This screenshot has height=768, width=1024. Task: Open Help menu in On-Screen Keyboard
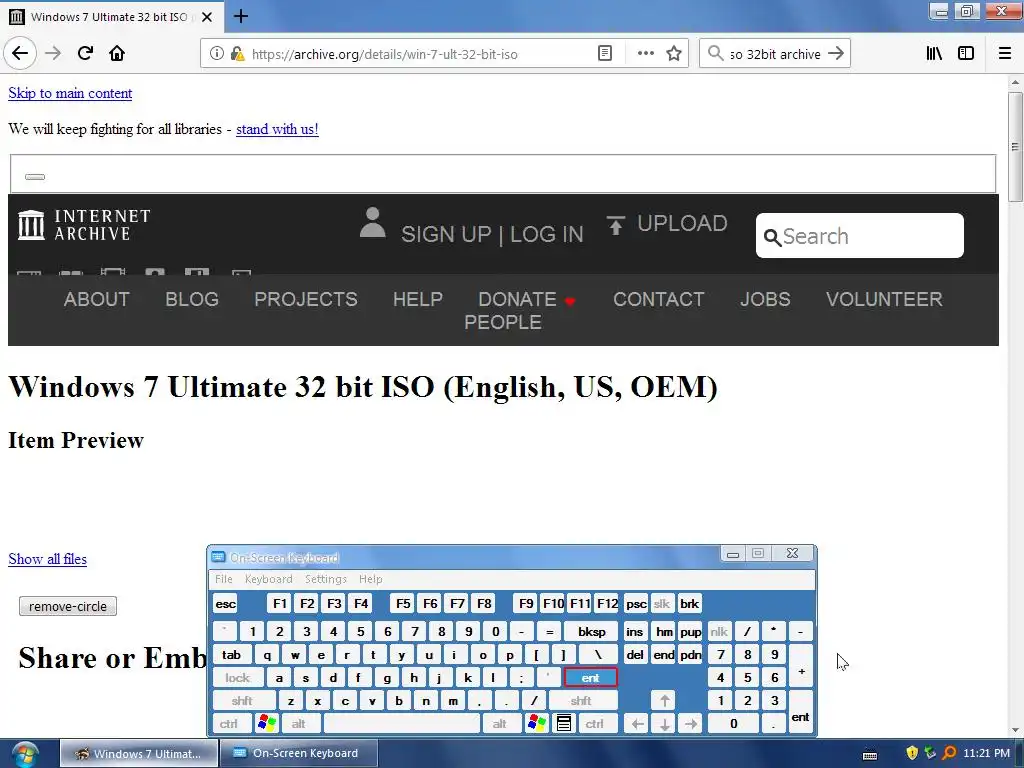point(370,579)
